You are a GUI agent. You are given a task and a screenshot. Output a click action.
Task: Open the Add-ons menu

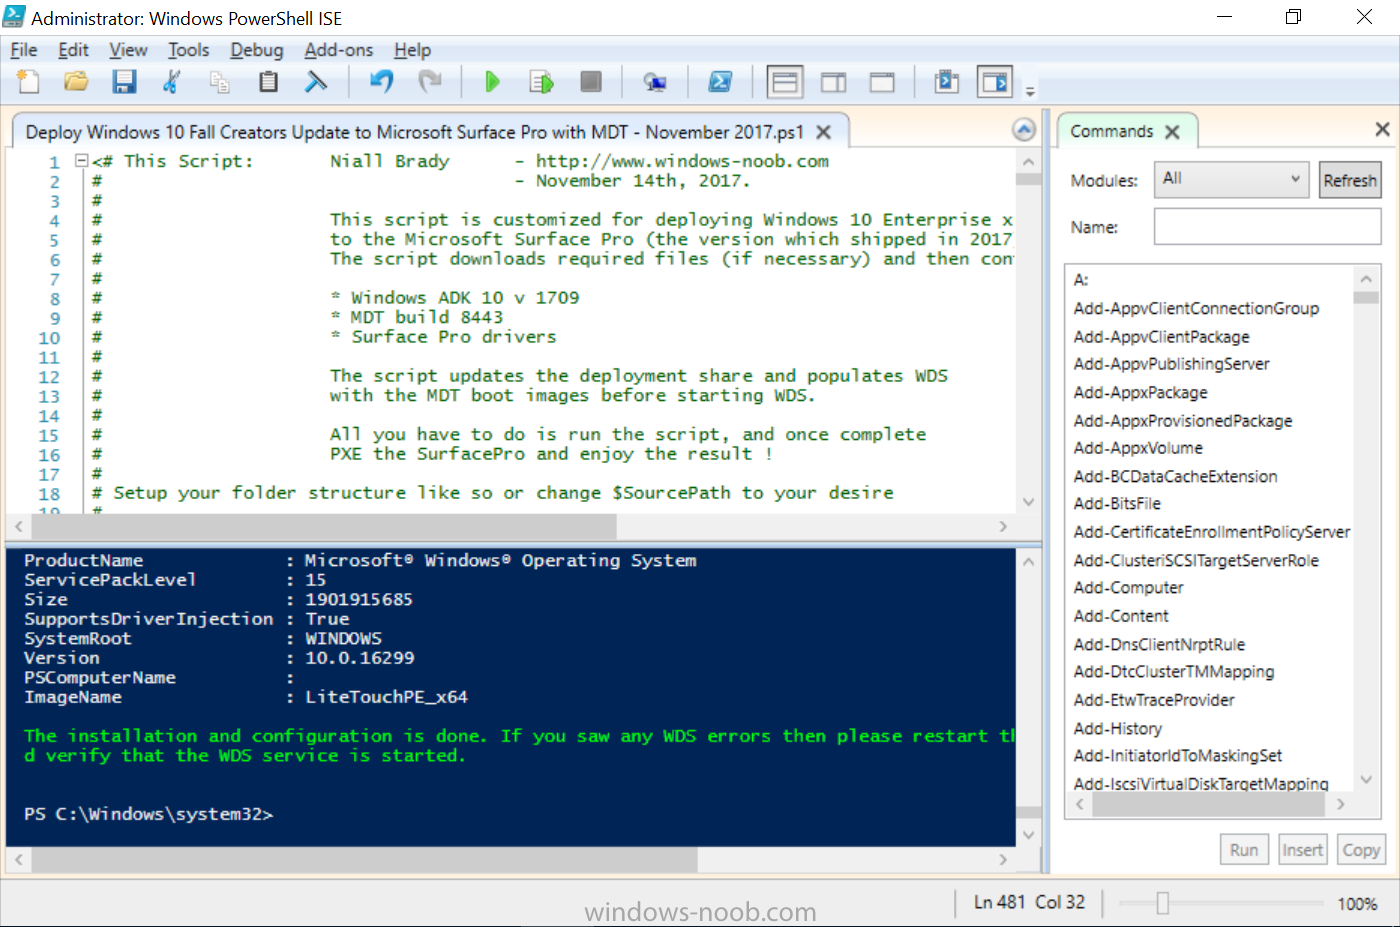click(x=339, y=50)
